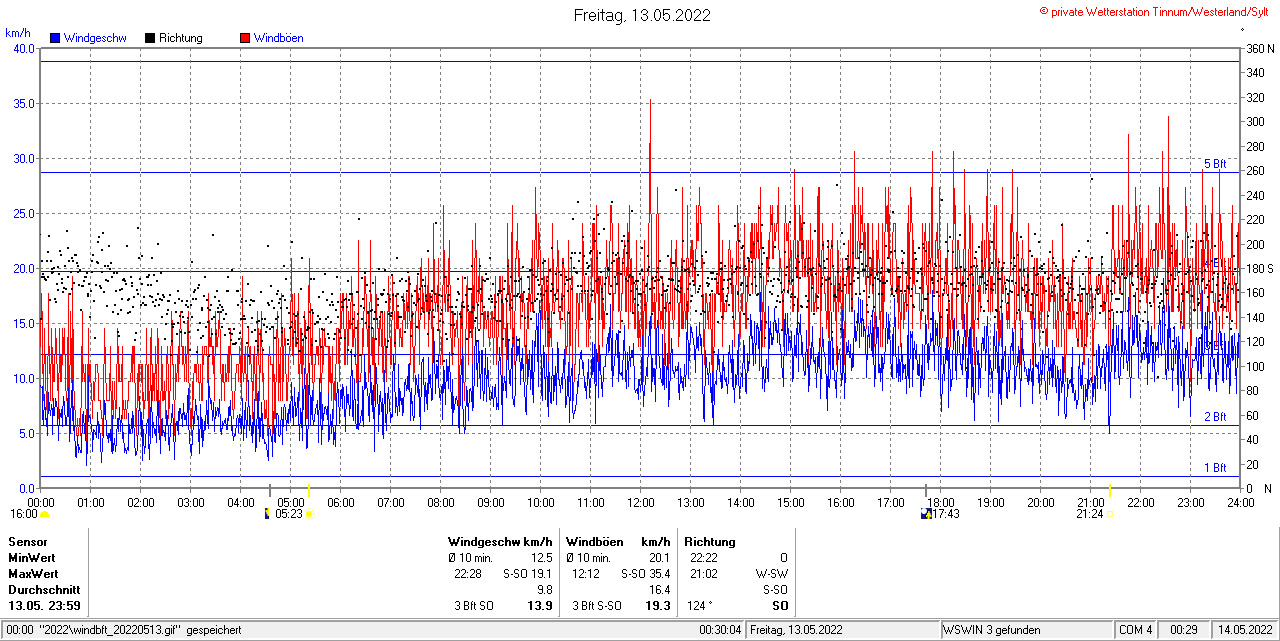1280x641 pixels.
Task: Click the current gust value 19.3
Action: tap(658, 606)
